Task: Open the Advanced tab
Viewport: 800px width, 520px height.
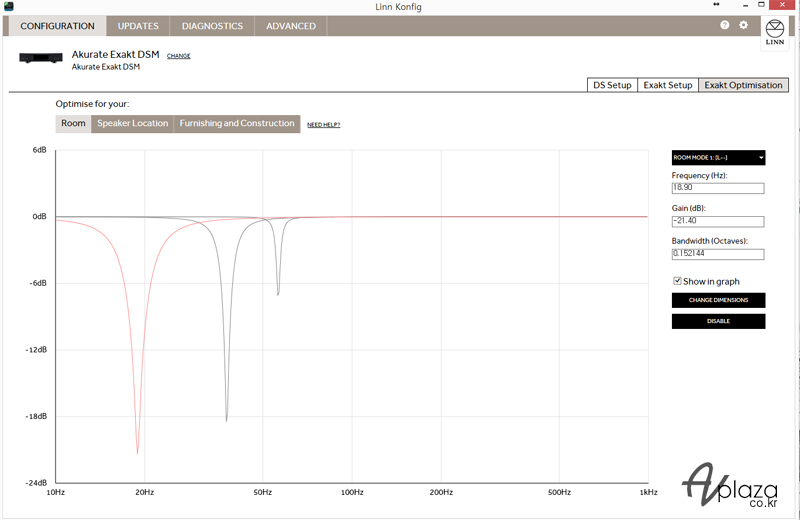Action: (291, 26)
